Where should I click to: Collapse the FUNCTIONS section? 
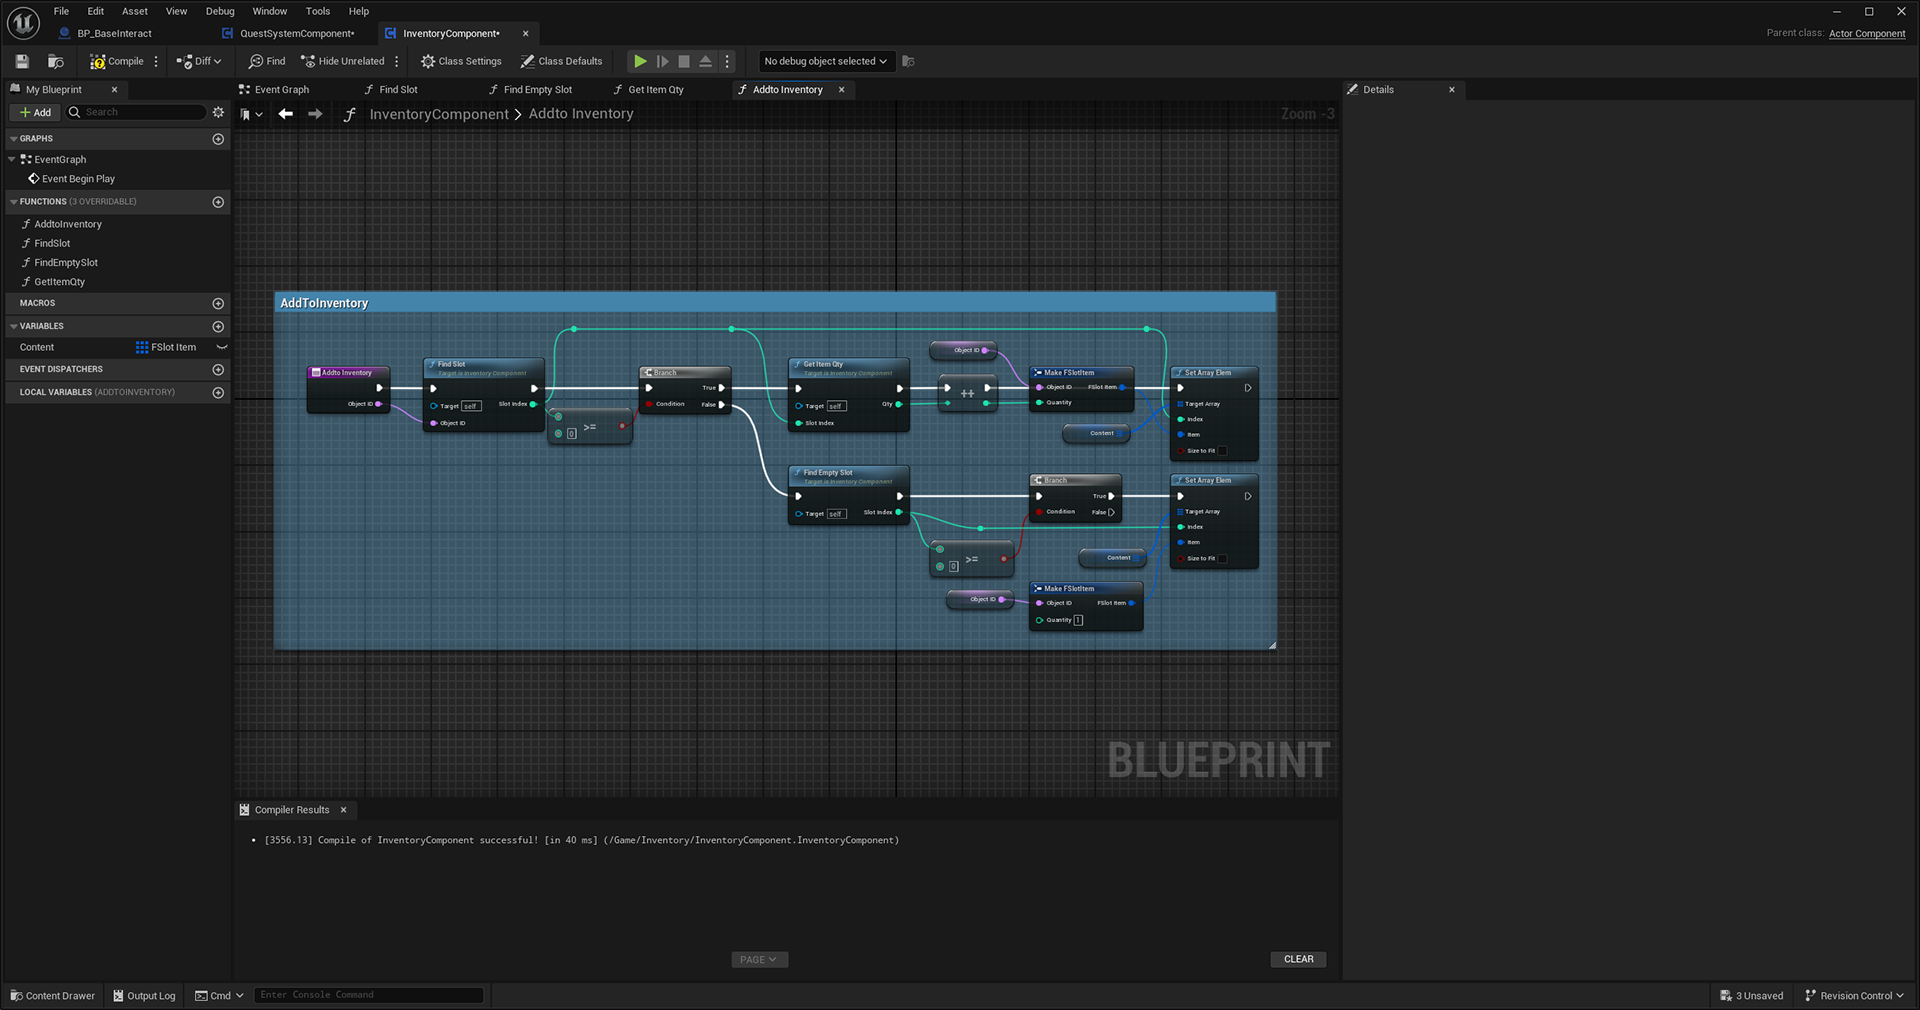(14, 201)
